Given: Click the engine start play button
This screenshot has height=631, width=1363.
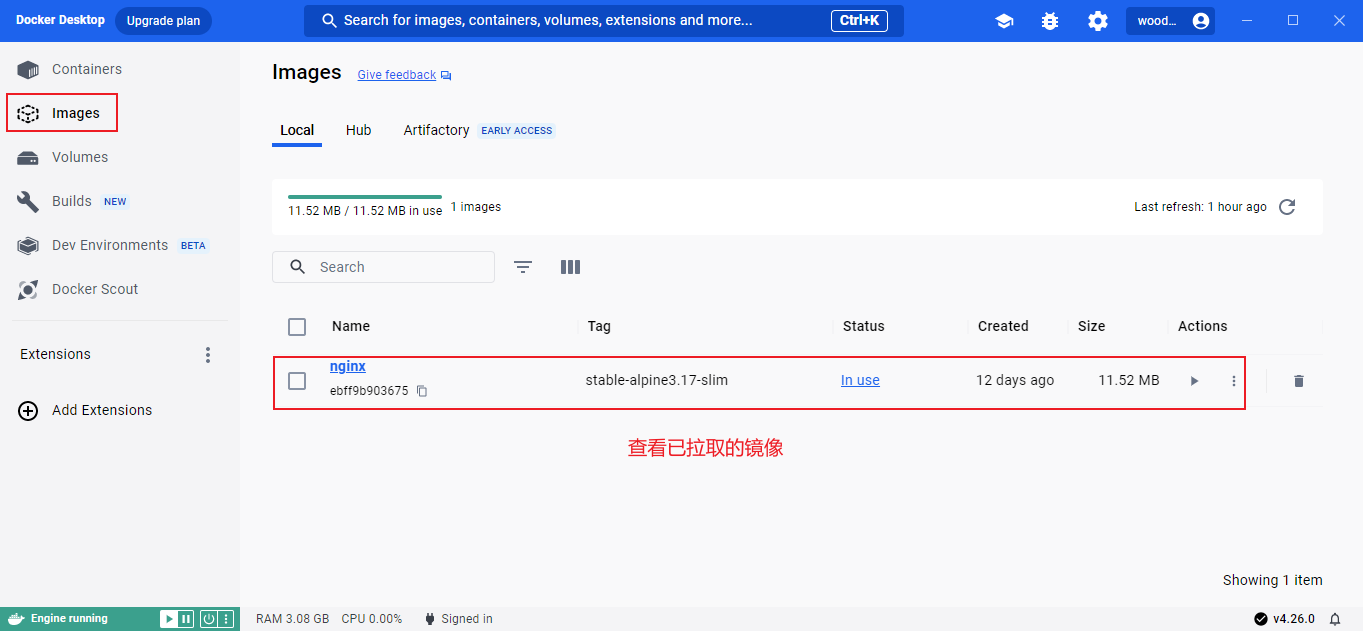Looking at the screenshot, I should (x=169, y=619).
